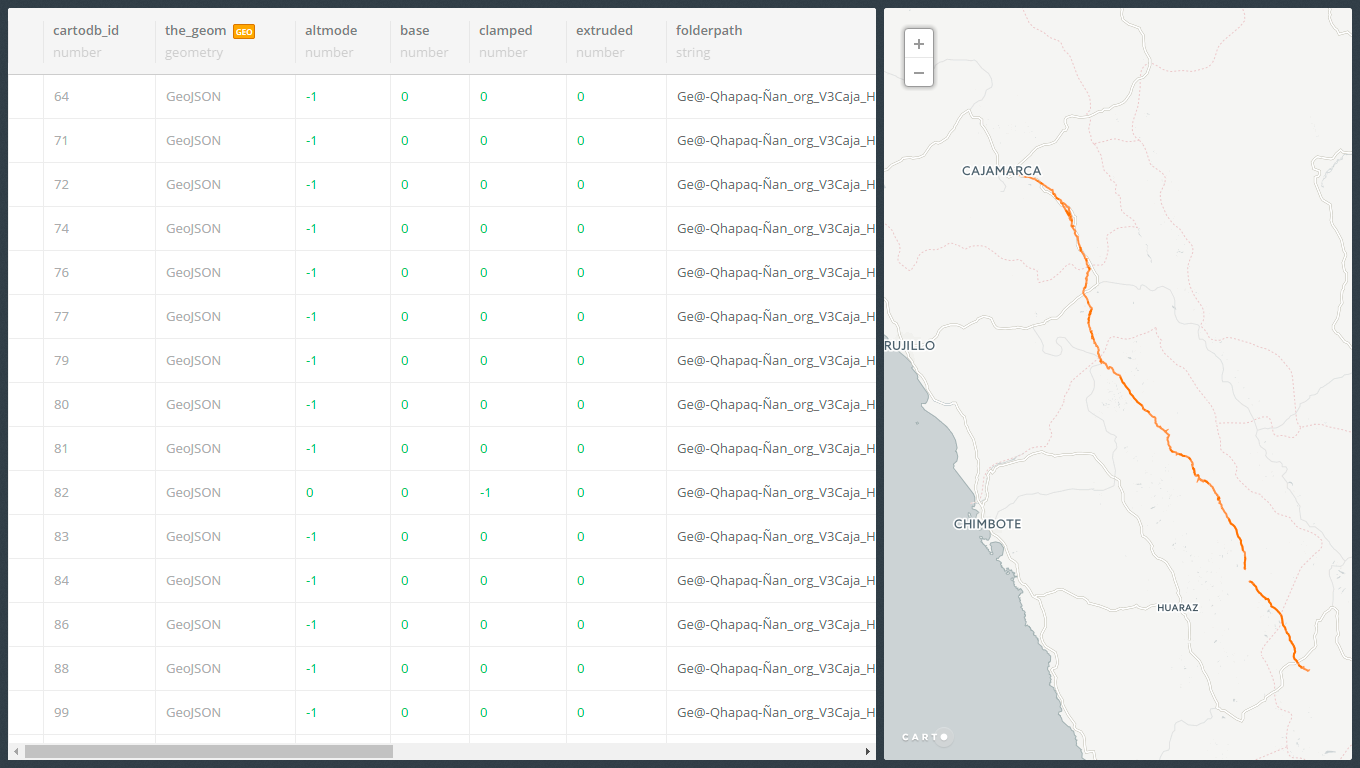Select the base column header

coord(415,30)
